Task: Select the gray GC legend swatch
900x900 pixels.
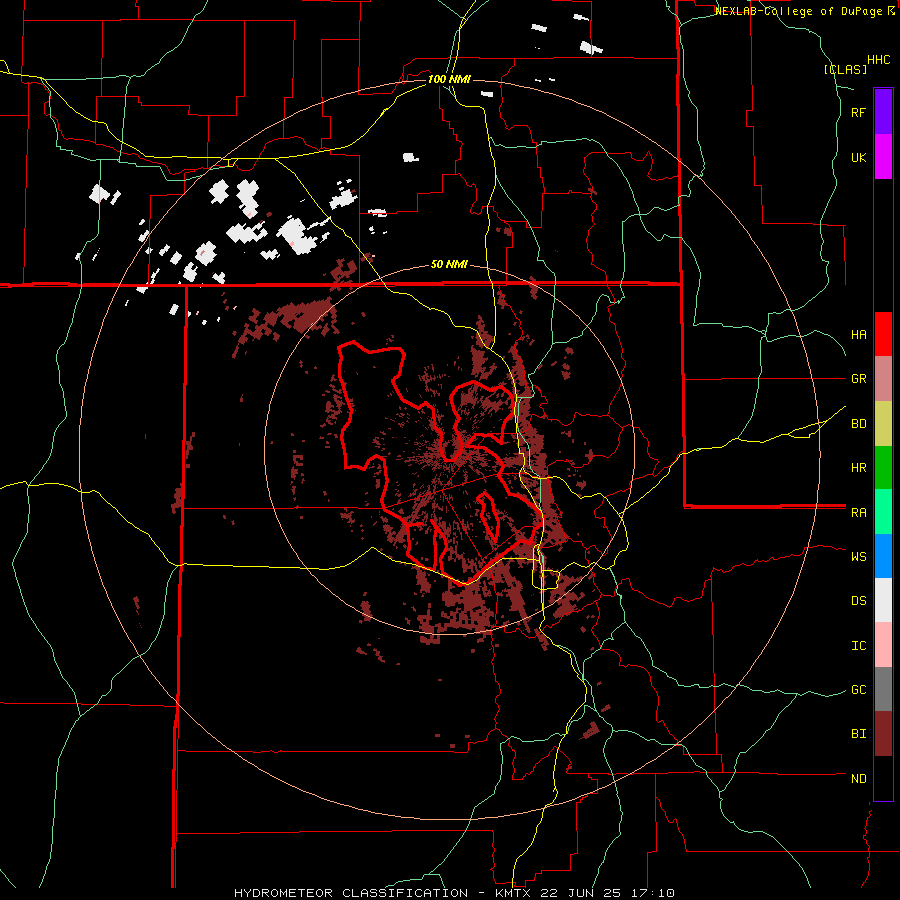Action: coord(883,689)
